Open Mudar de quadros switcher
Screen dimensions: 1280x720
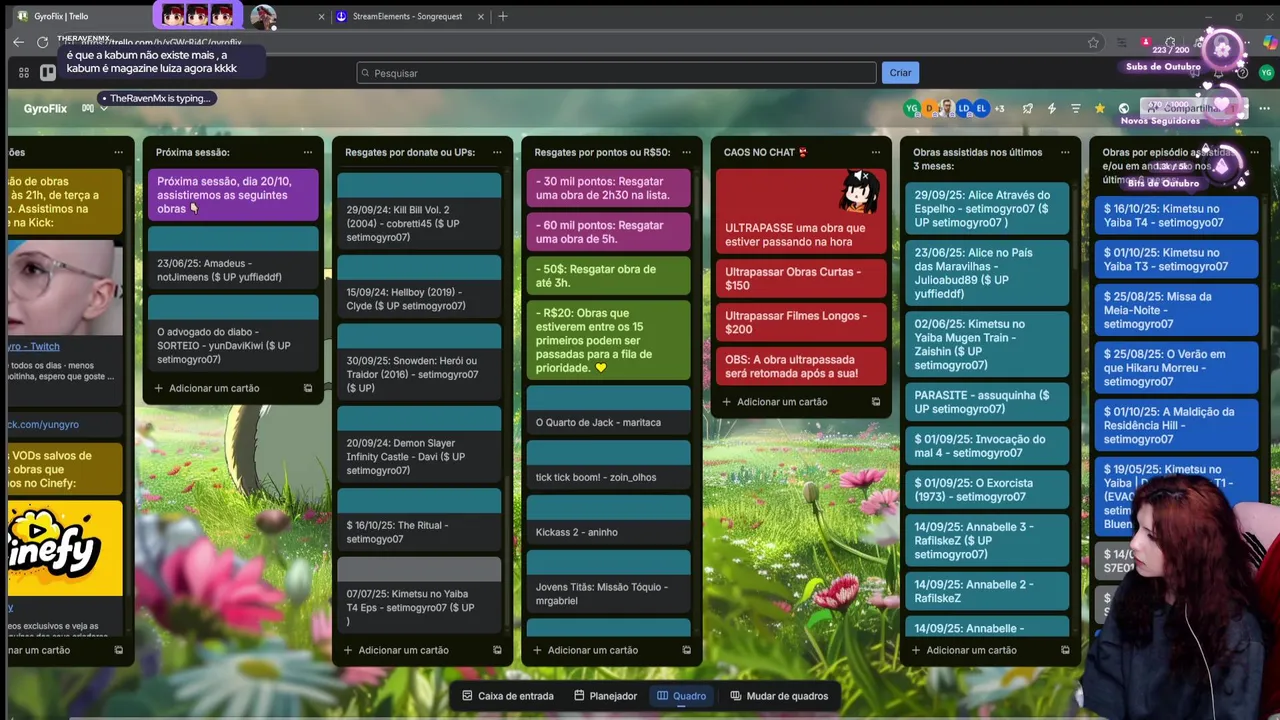click(779, 696)
